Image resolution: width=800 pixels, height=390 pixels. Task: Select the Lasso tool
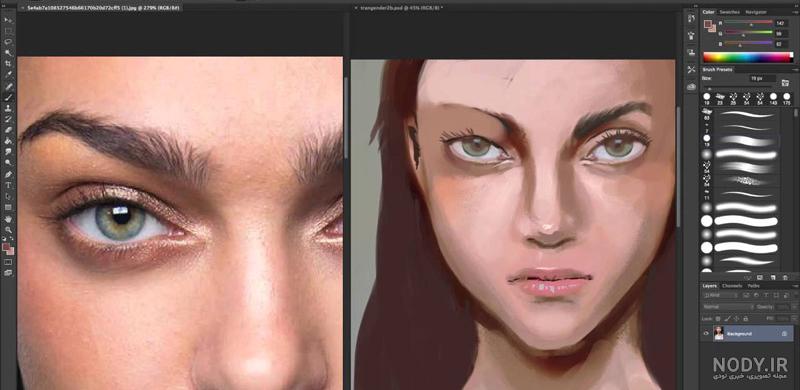click(8, 42)
